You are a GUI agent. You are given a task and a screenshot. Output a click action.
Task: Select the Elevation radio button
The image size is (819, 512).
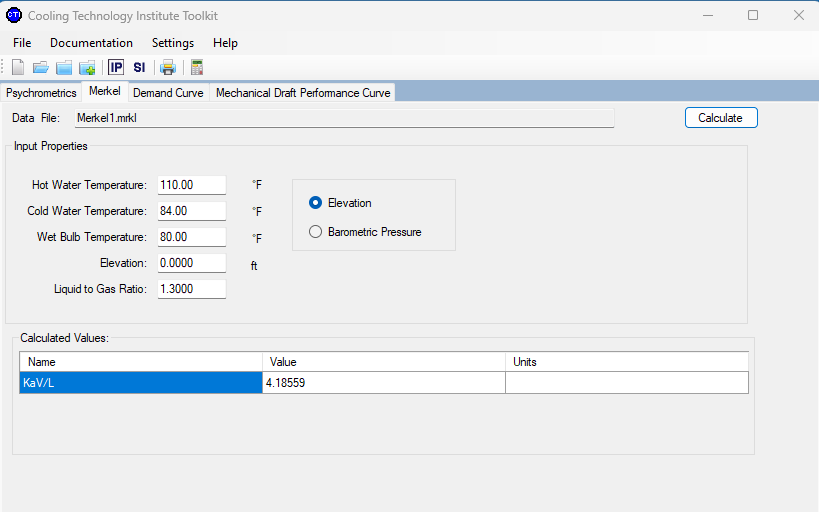pos(316,203)
